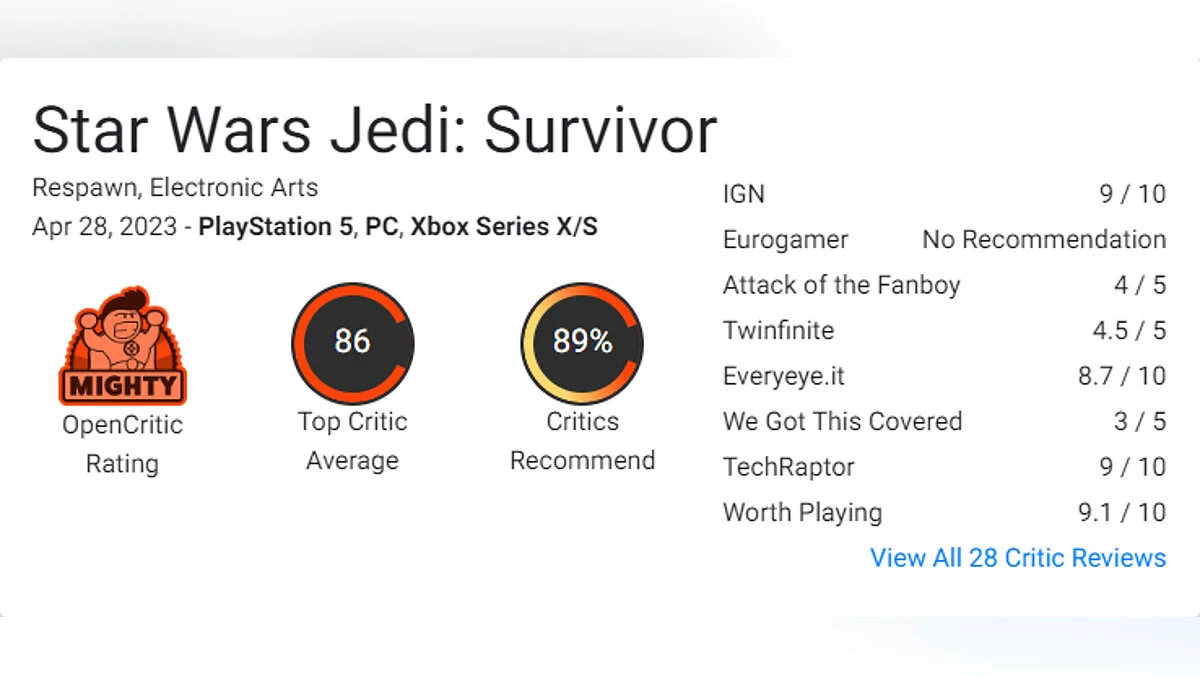Open the Twinfinite review
The width and height of the screenshot is (1200, 675).
point(778,330)
